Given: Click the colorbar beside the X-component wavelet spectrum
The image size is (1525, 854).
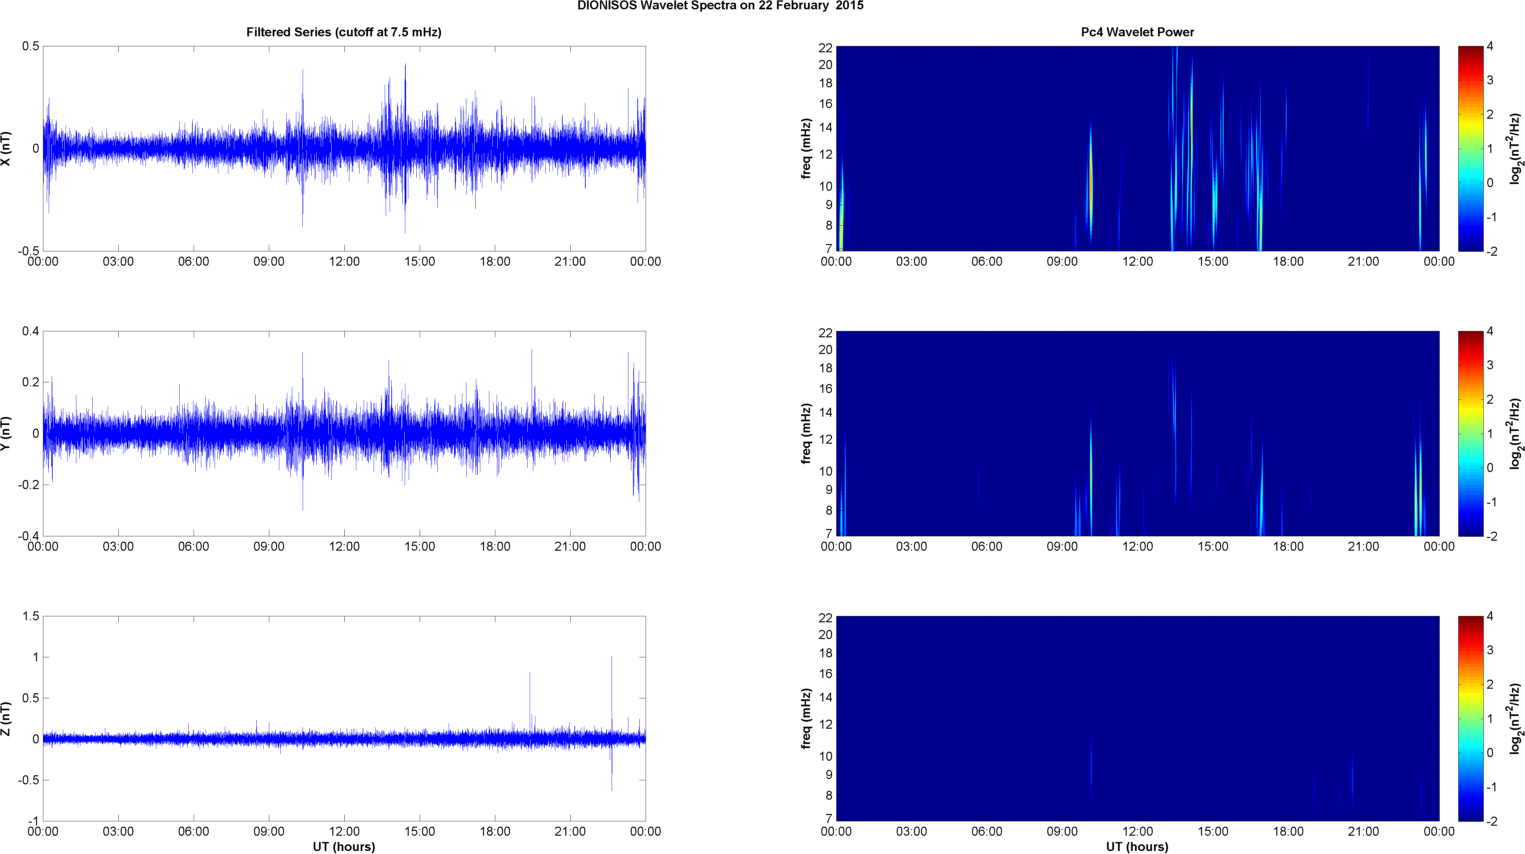Looking at the screenshot, I should 1470,148.
